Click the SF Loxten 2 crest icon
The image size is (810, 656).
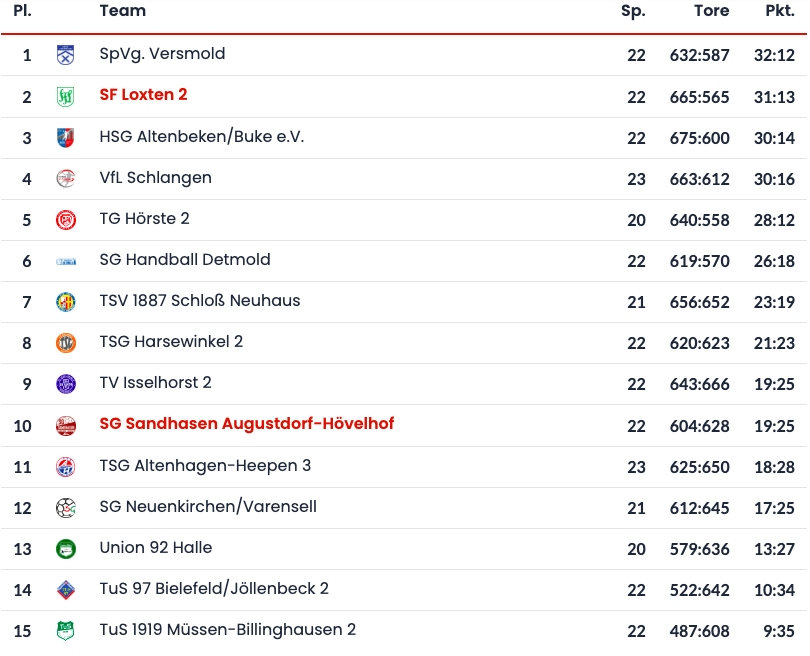[x=66, y=96]
